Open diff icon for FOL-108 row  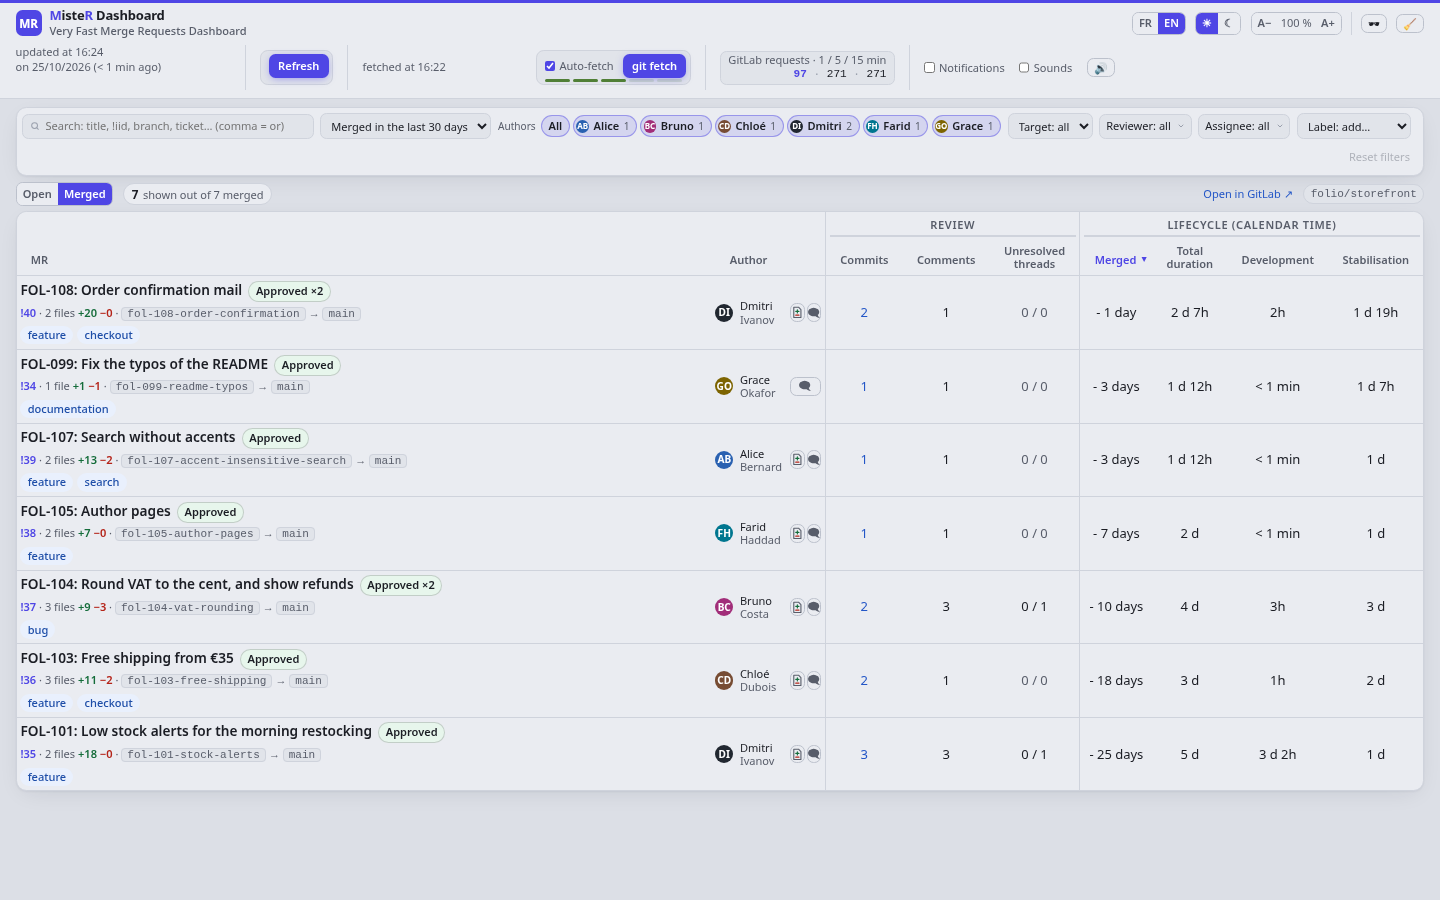click(x=797, y=313)
